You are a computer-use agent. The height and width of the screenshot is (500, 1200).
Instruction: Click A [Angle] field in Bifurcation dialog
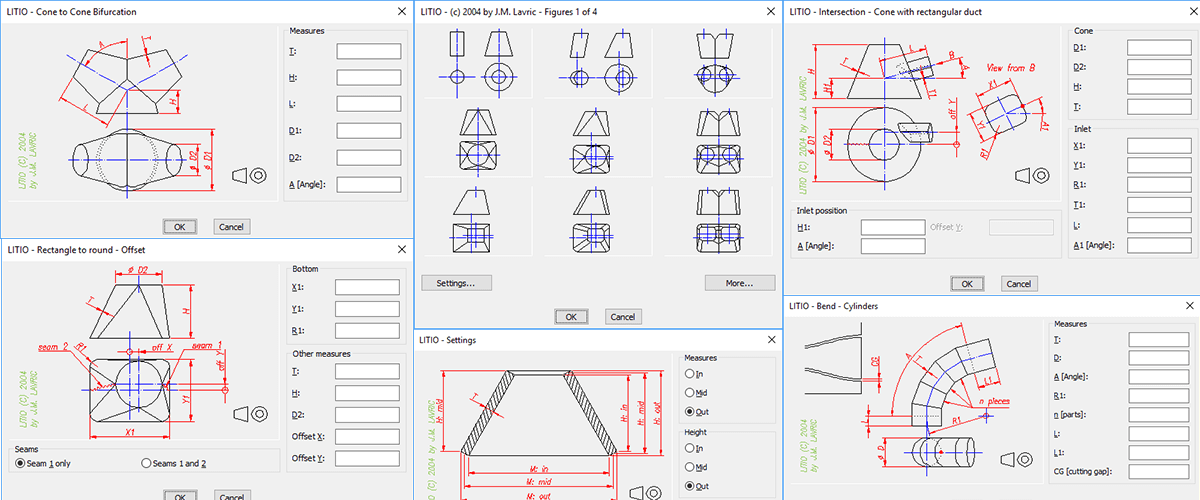point(368,185)
